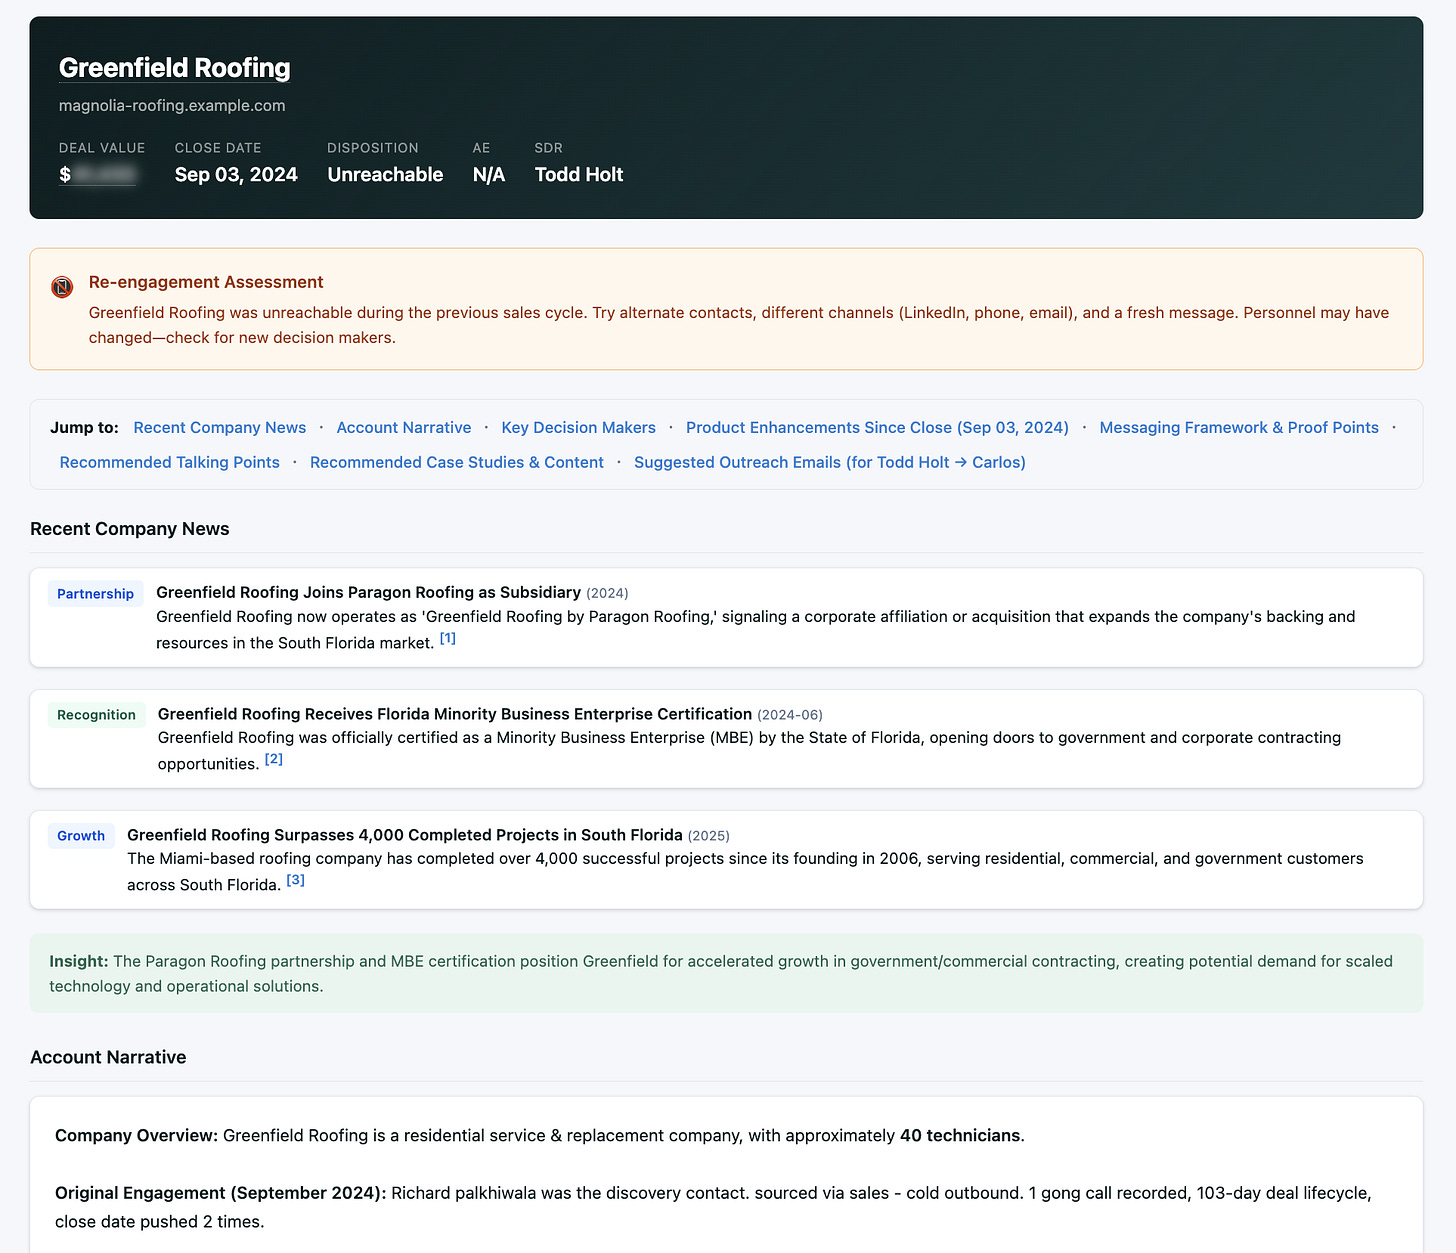Click the Florida Minority Business Enterprise Certification headline
Screen dimensions: 1456x1253
point(455,714)
